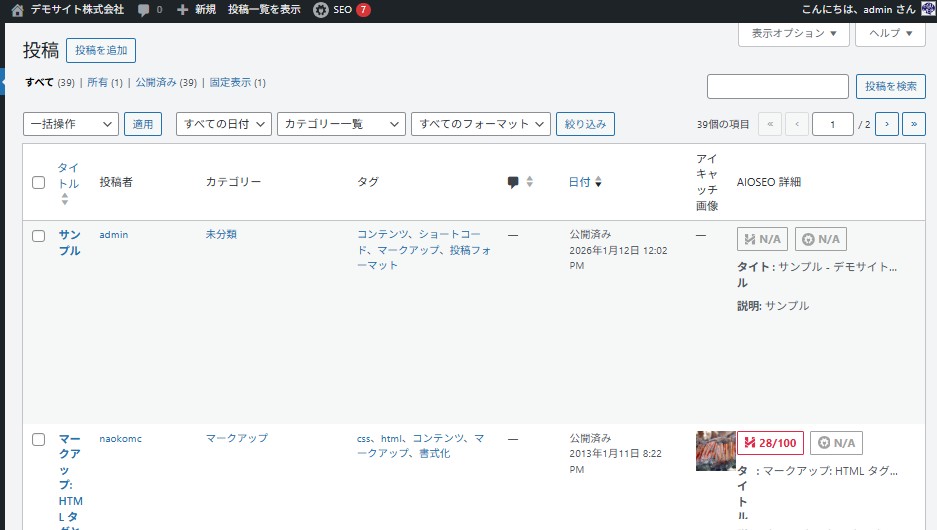Image resolution: width=937 pixels, height=530 pixels.
Task: Sort by the comments bubble column icon
Action: pos(513,182)
